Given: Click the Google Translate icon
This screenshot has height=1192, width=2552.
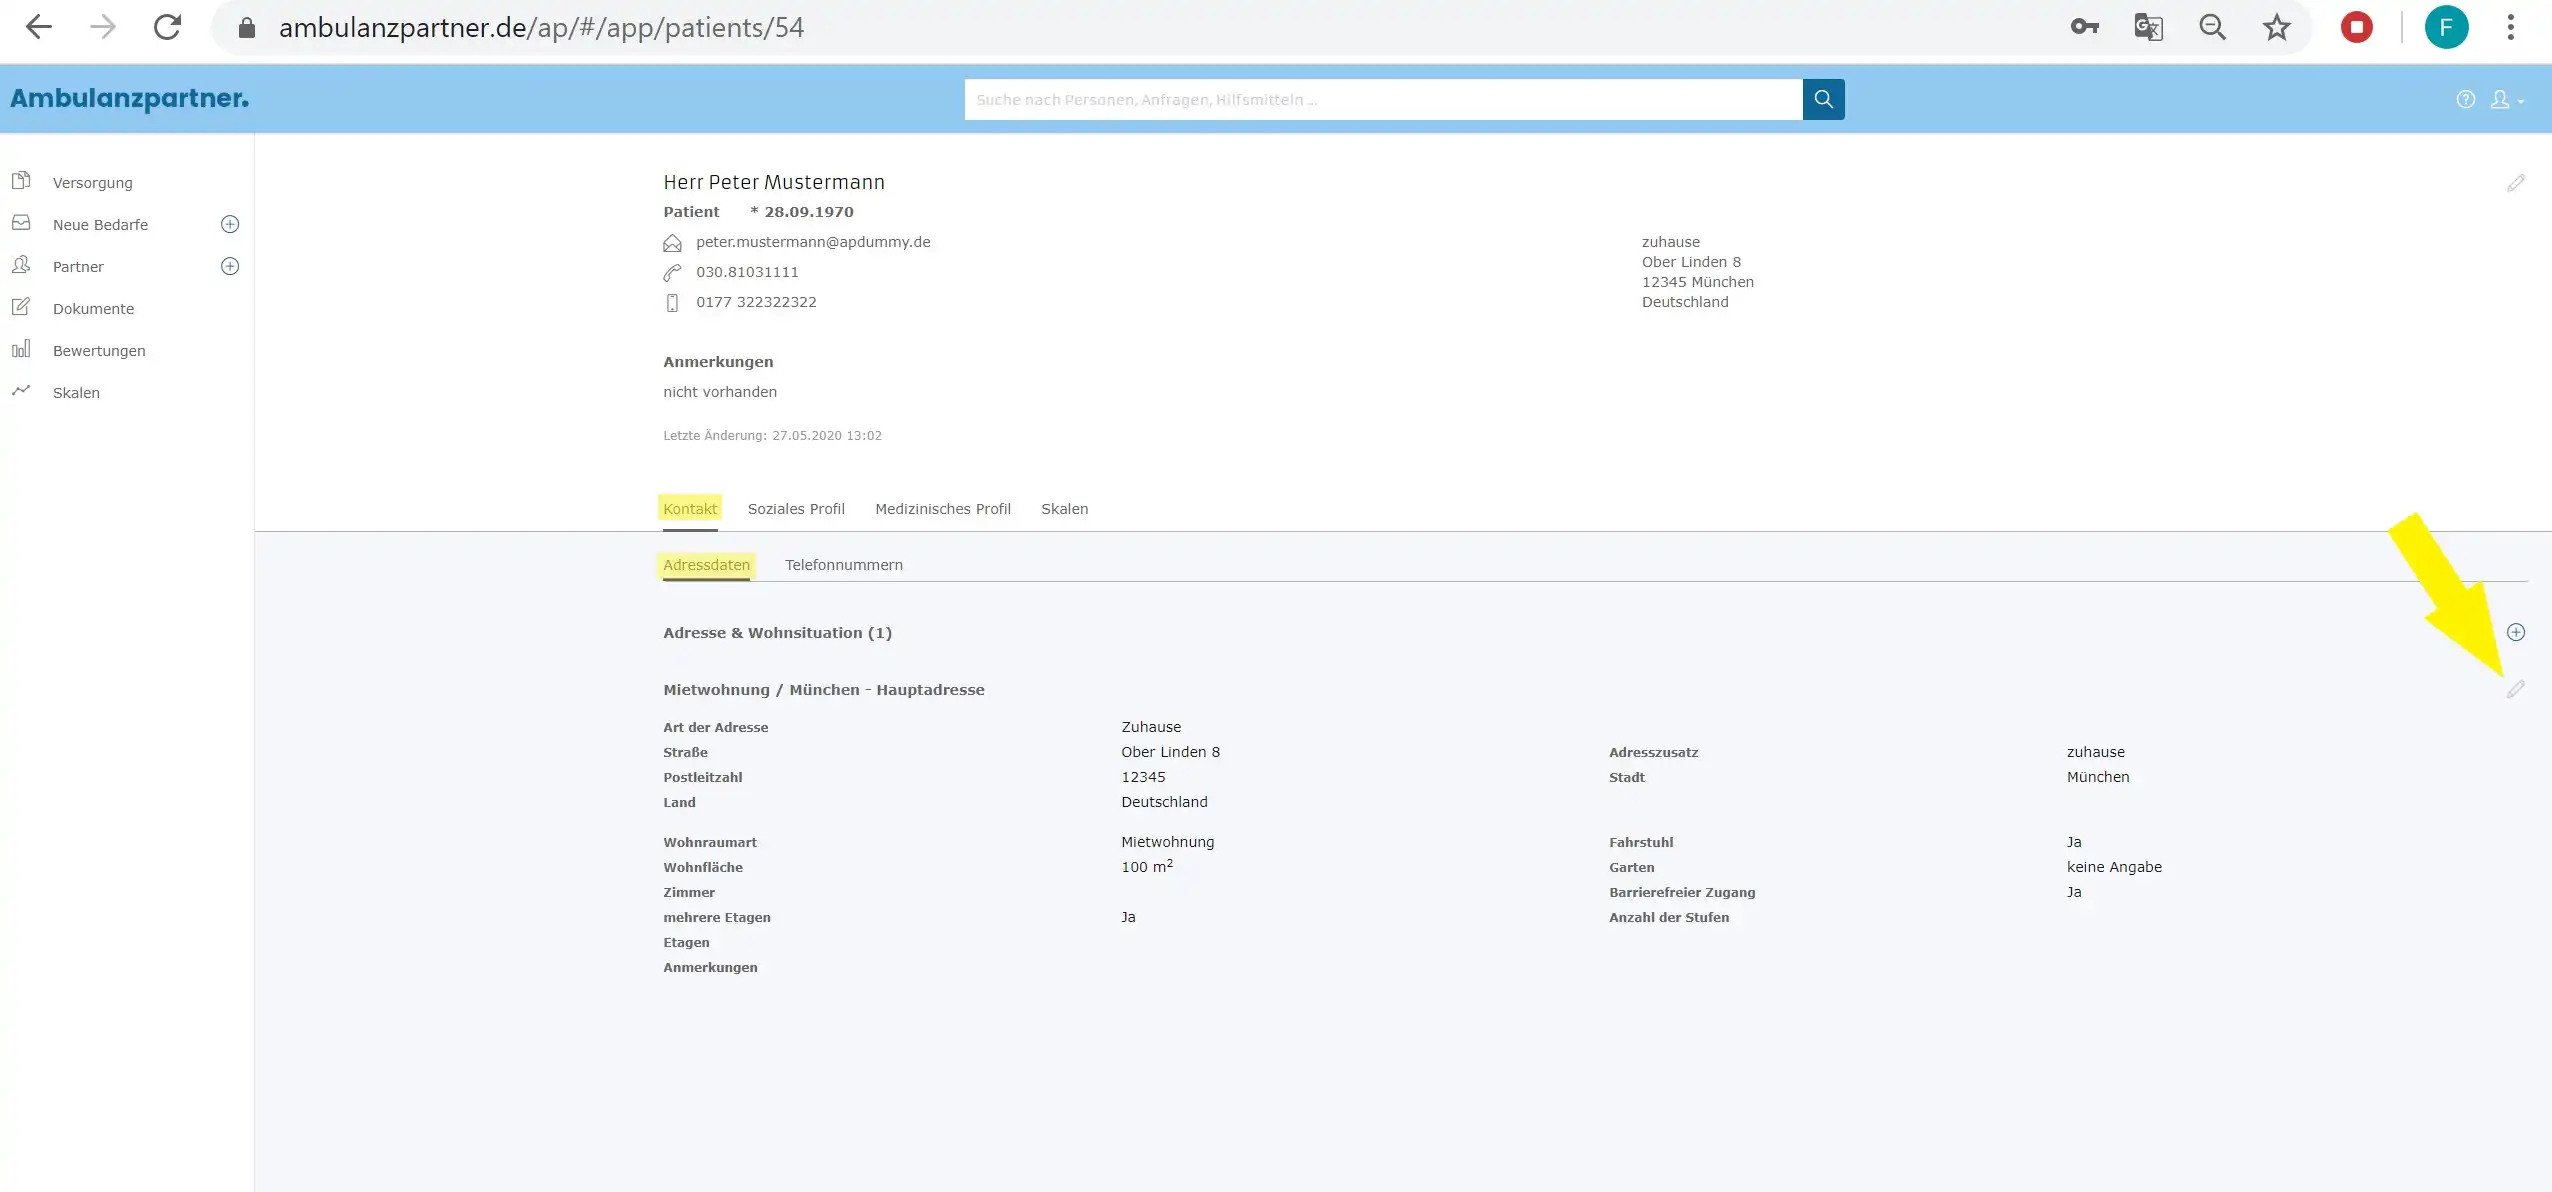Looking at the screenshot, I should click(2148, 27).
